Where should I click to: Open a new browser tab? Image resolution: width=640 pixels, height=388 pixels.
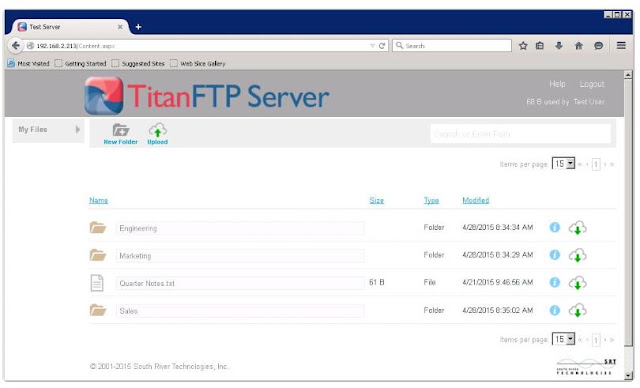[x=138, y=27]
